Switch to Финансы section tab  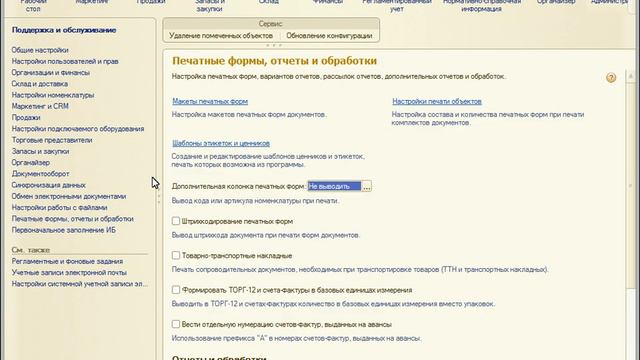coord(327,2)
